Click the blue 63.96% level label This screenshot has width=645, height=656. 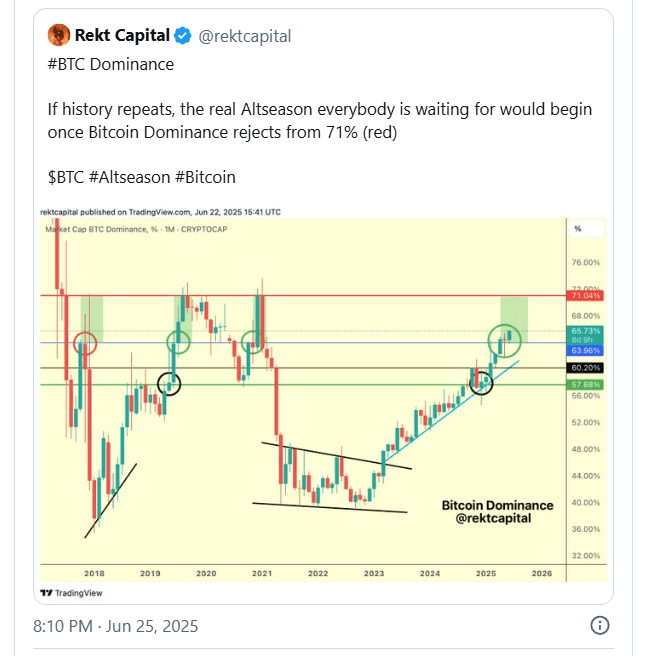pos(585,351)
